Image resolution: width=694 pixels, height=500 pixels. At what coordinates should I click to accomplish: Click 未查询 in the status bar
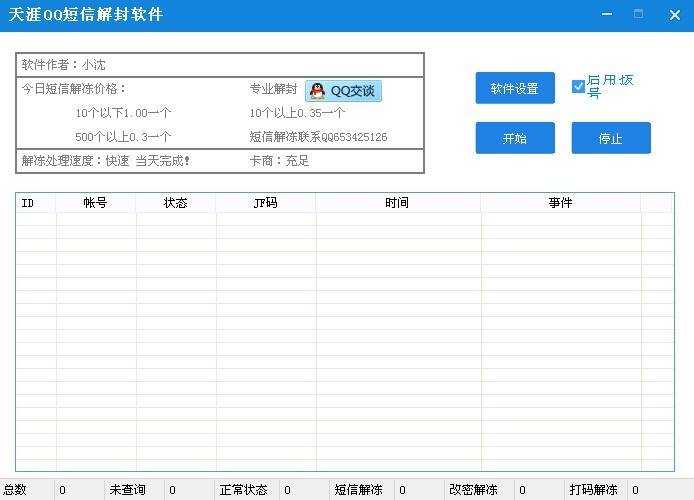coord(127,490)
